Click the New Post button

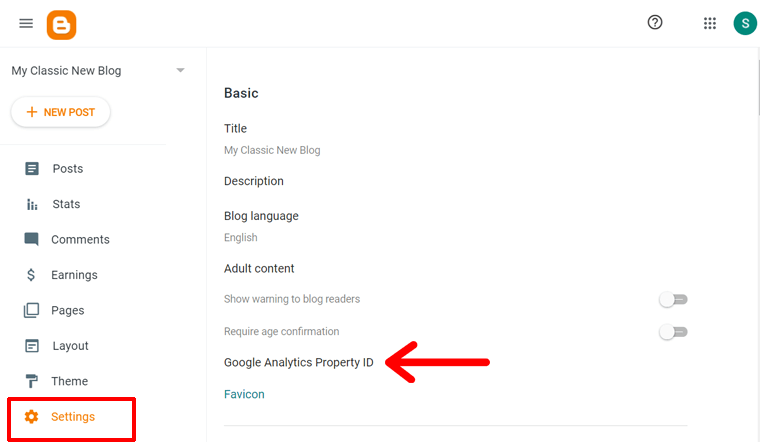coord(61,112)
